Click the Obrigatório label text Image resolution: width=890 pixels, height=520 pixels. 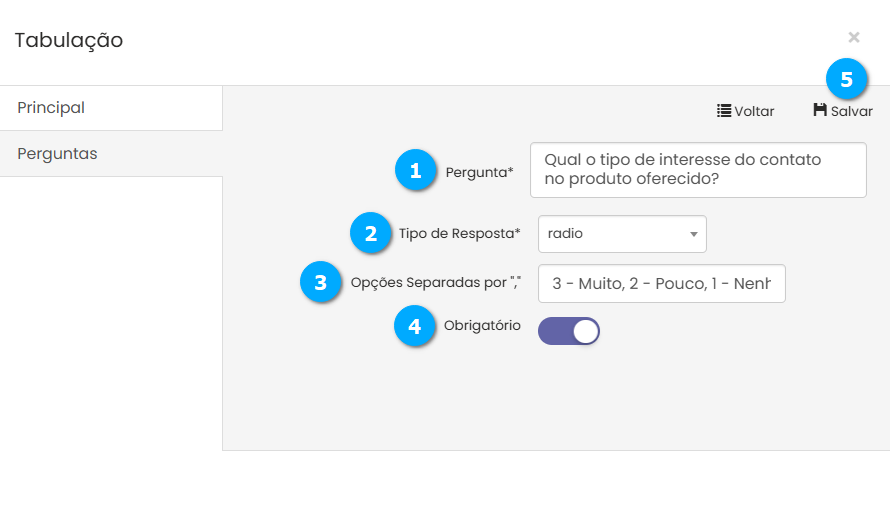point(482,326)
